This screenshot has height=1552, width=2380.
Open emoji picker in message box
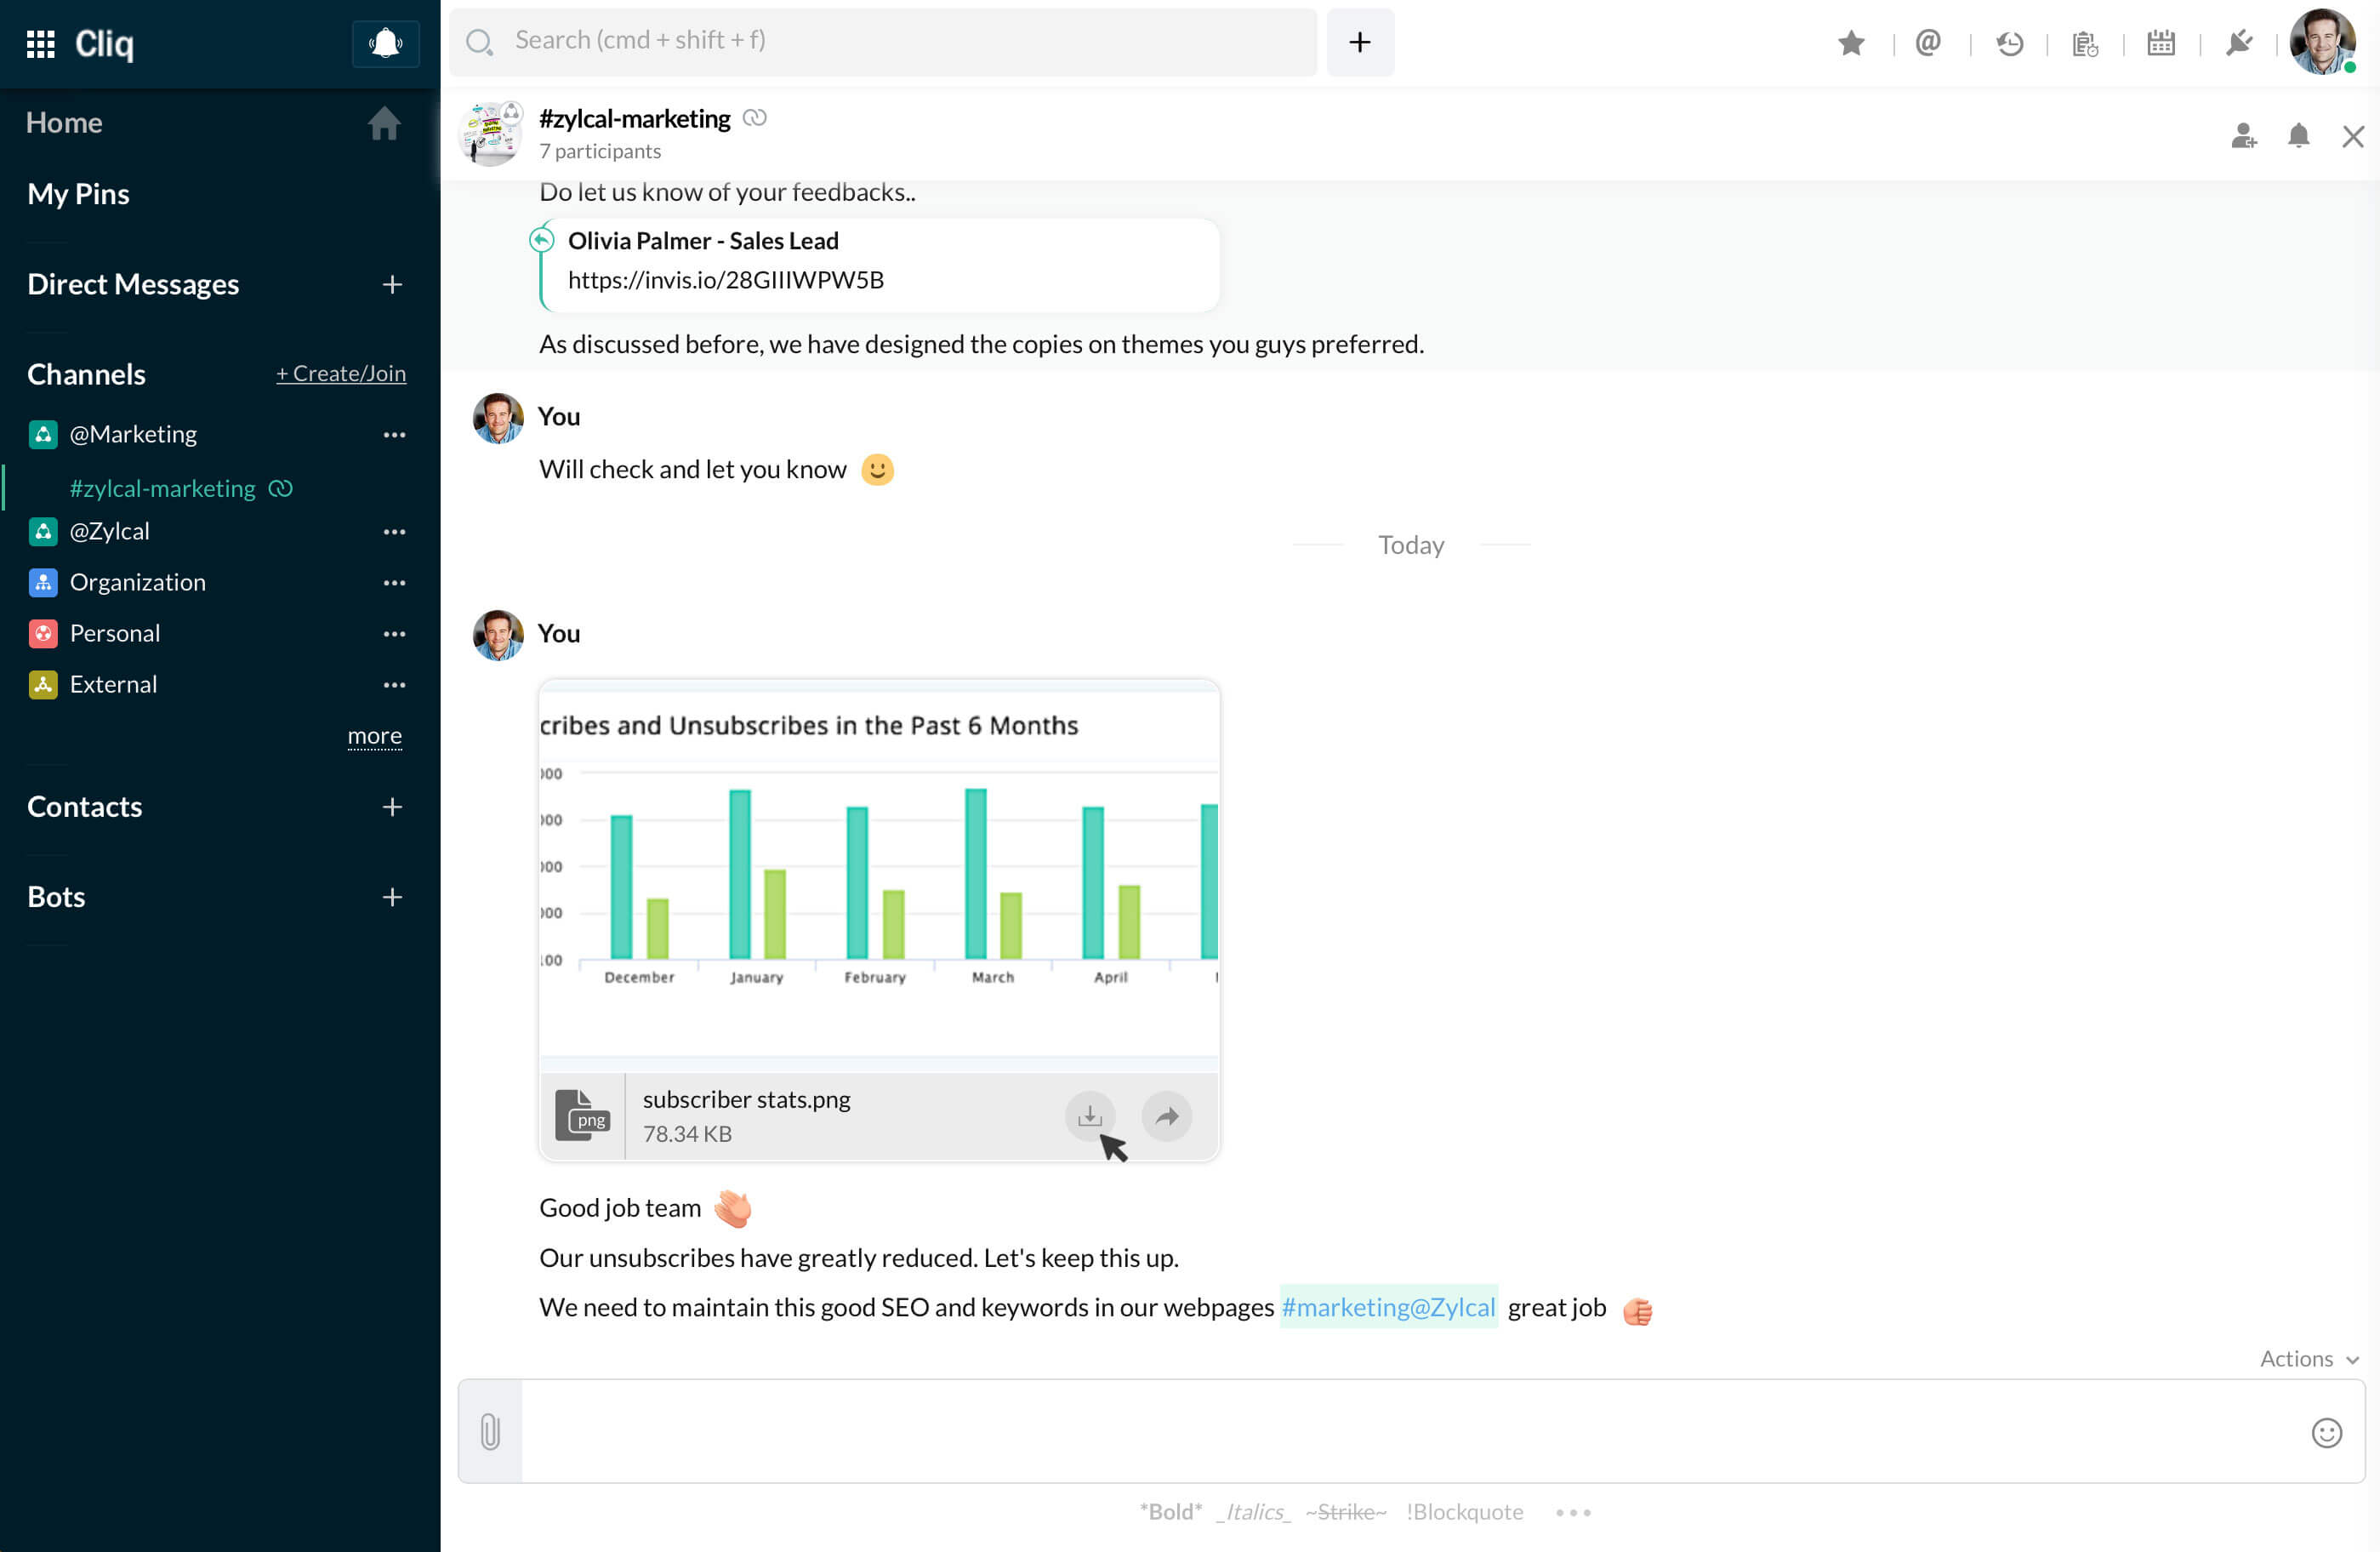(2326, 1432)
